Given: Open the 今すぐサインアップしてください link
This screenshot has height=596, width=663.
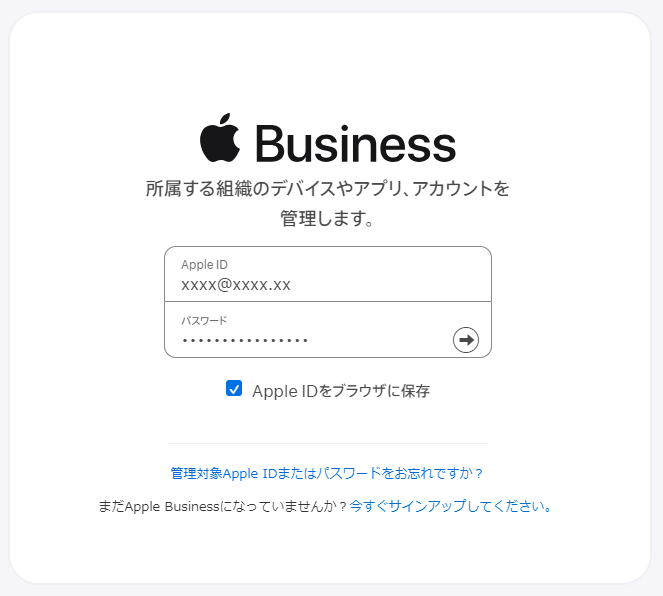Looking at the screenshot, I should [x=451, y=506].
